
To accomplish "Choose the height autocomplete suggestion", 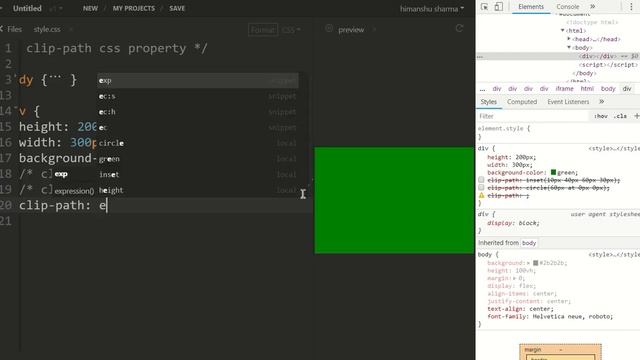I will [x=198, y=190].
